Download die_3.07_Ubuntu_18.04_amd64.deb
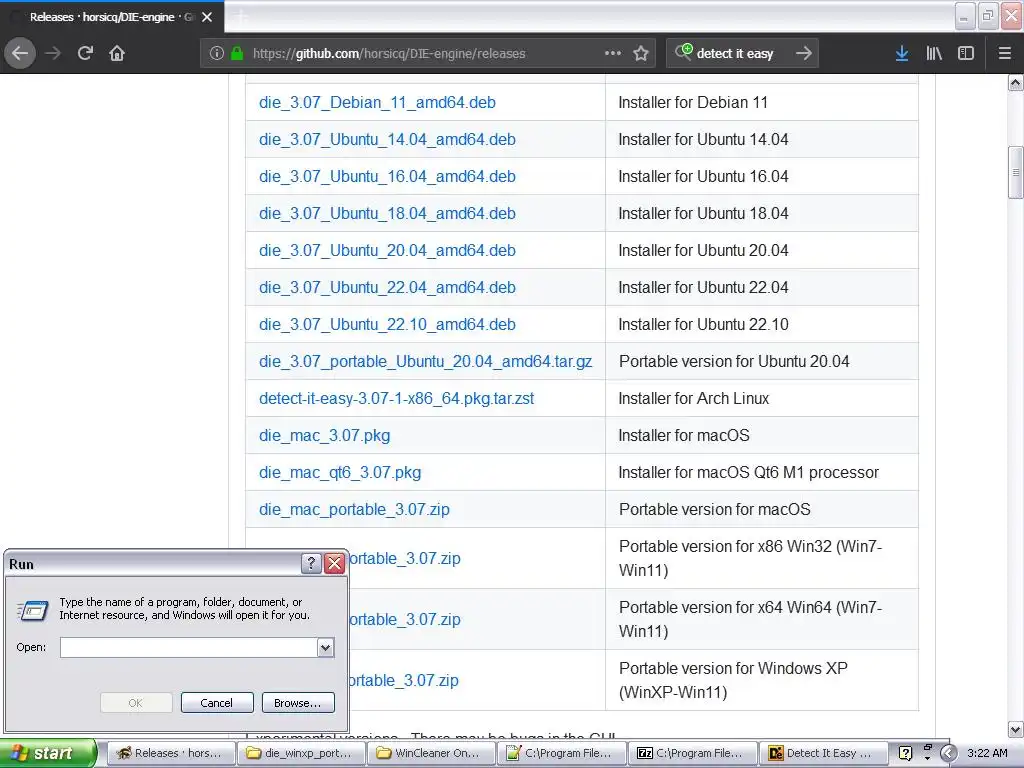 (x=387, y=214)
